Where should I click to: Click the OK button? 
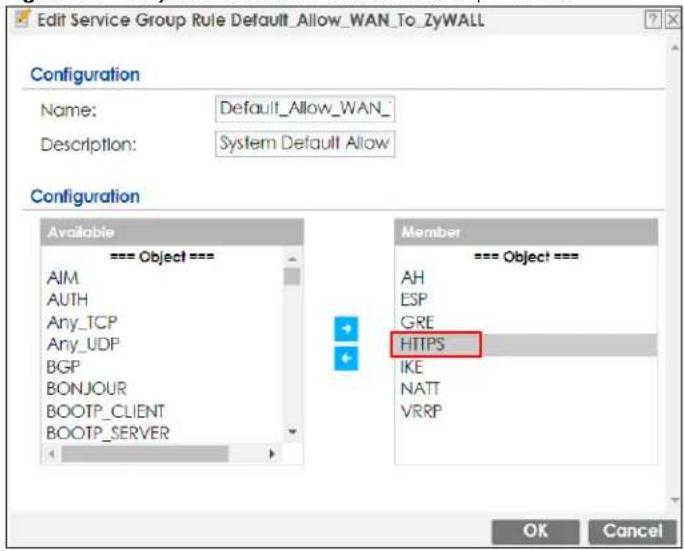point(535,531)
